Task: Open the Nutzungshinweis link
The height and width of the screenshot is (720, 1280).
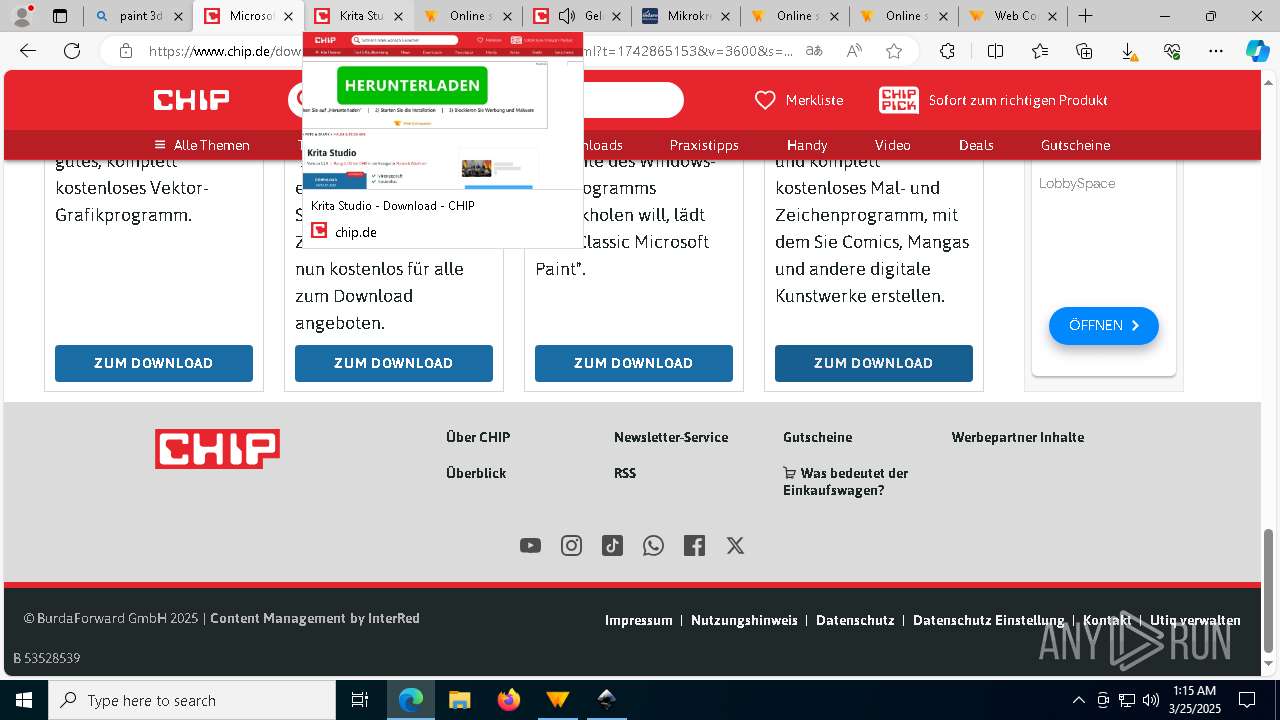Action: tap(744, 620)
